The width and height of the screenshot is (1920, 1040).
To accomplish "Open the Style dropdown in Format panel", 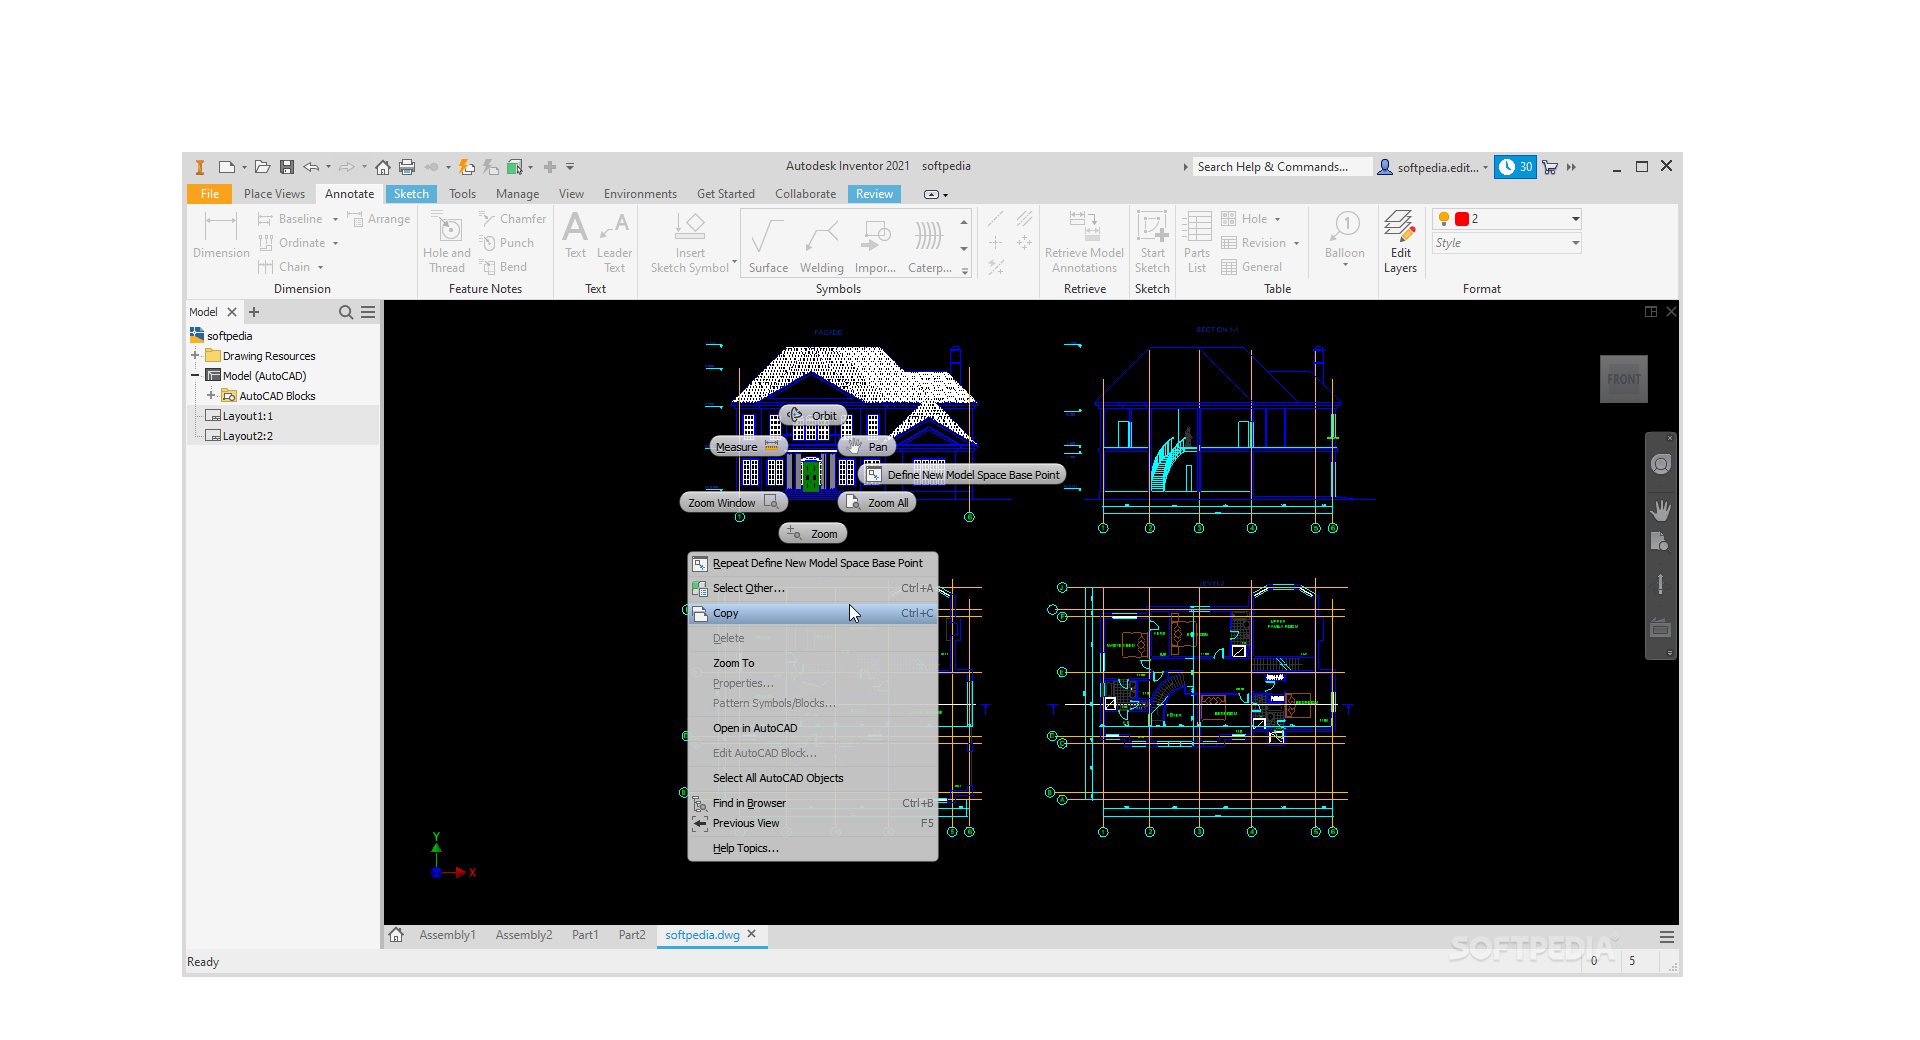I will [1575, 243].
